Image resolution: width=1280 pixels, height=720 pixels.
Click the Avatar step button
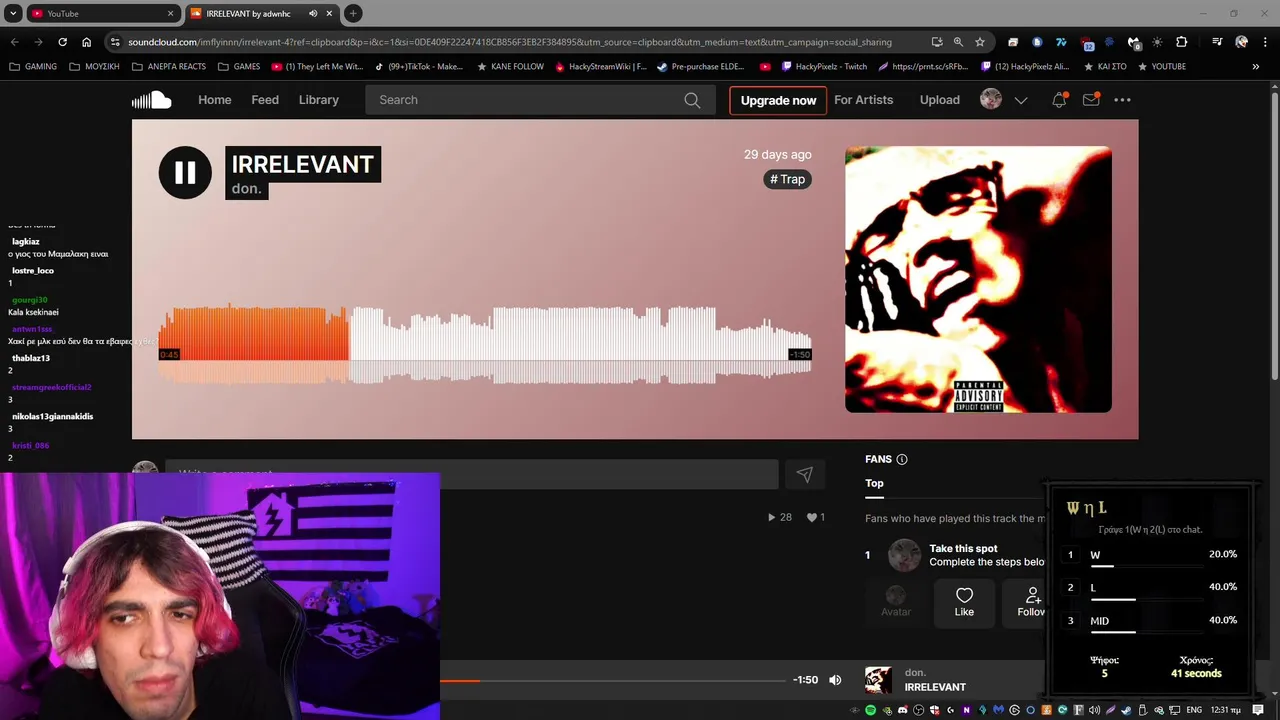click(896, 602)
